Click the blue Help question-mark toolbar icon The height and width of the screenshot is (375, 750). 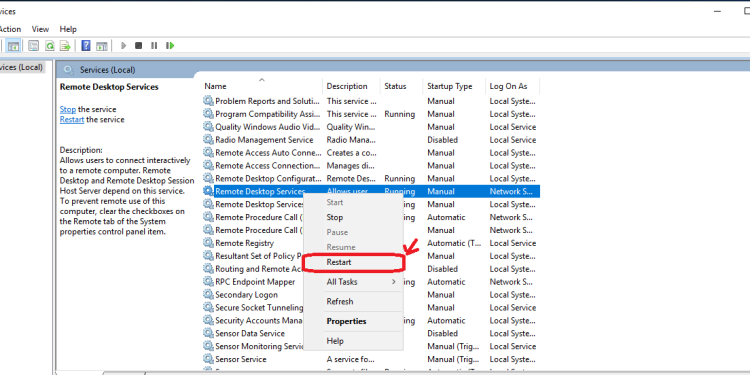[86, 46]
